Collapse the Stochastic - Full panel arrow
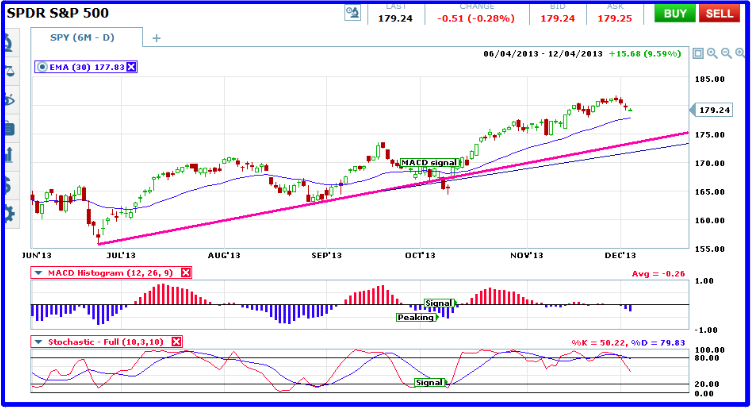Image resolution: width=751 pixels, height=408 pixels. tap(38, 342)
